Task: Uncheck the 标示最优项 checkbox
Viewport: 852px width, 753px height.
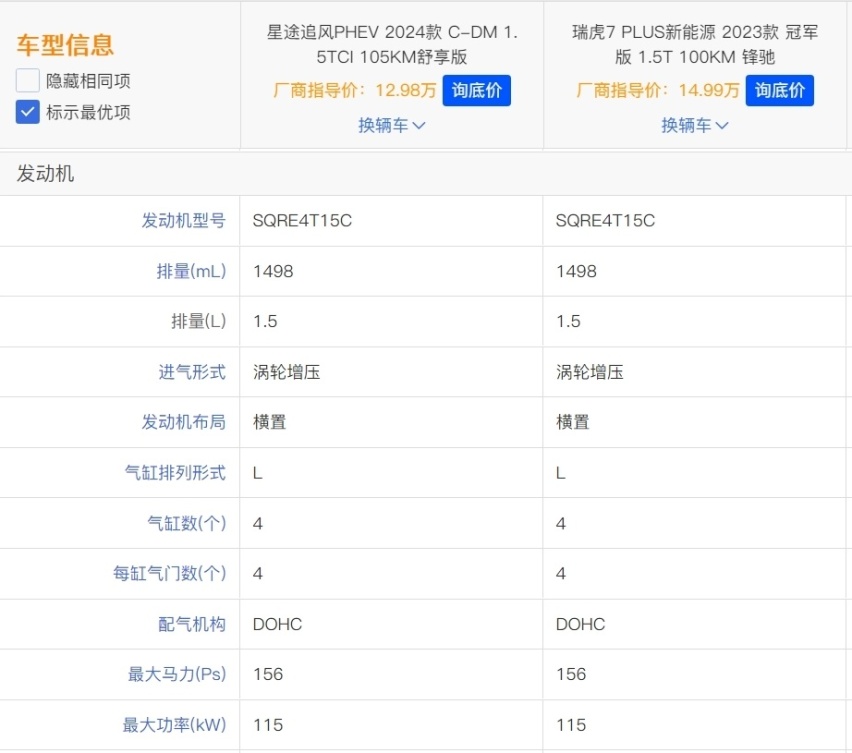Action: pos(28,112)
